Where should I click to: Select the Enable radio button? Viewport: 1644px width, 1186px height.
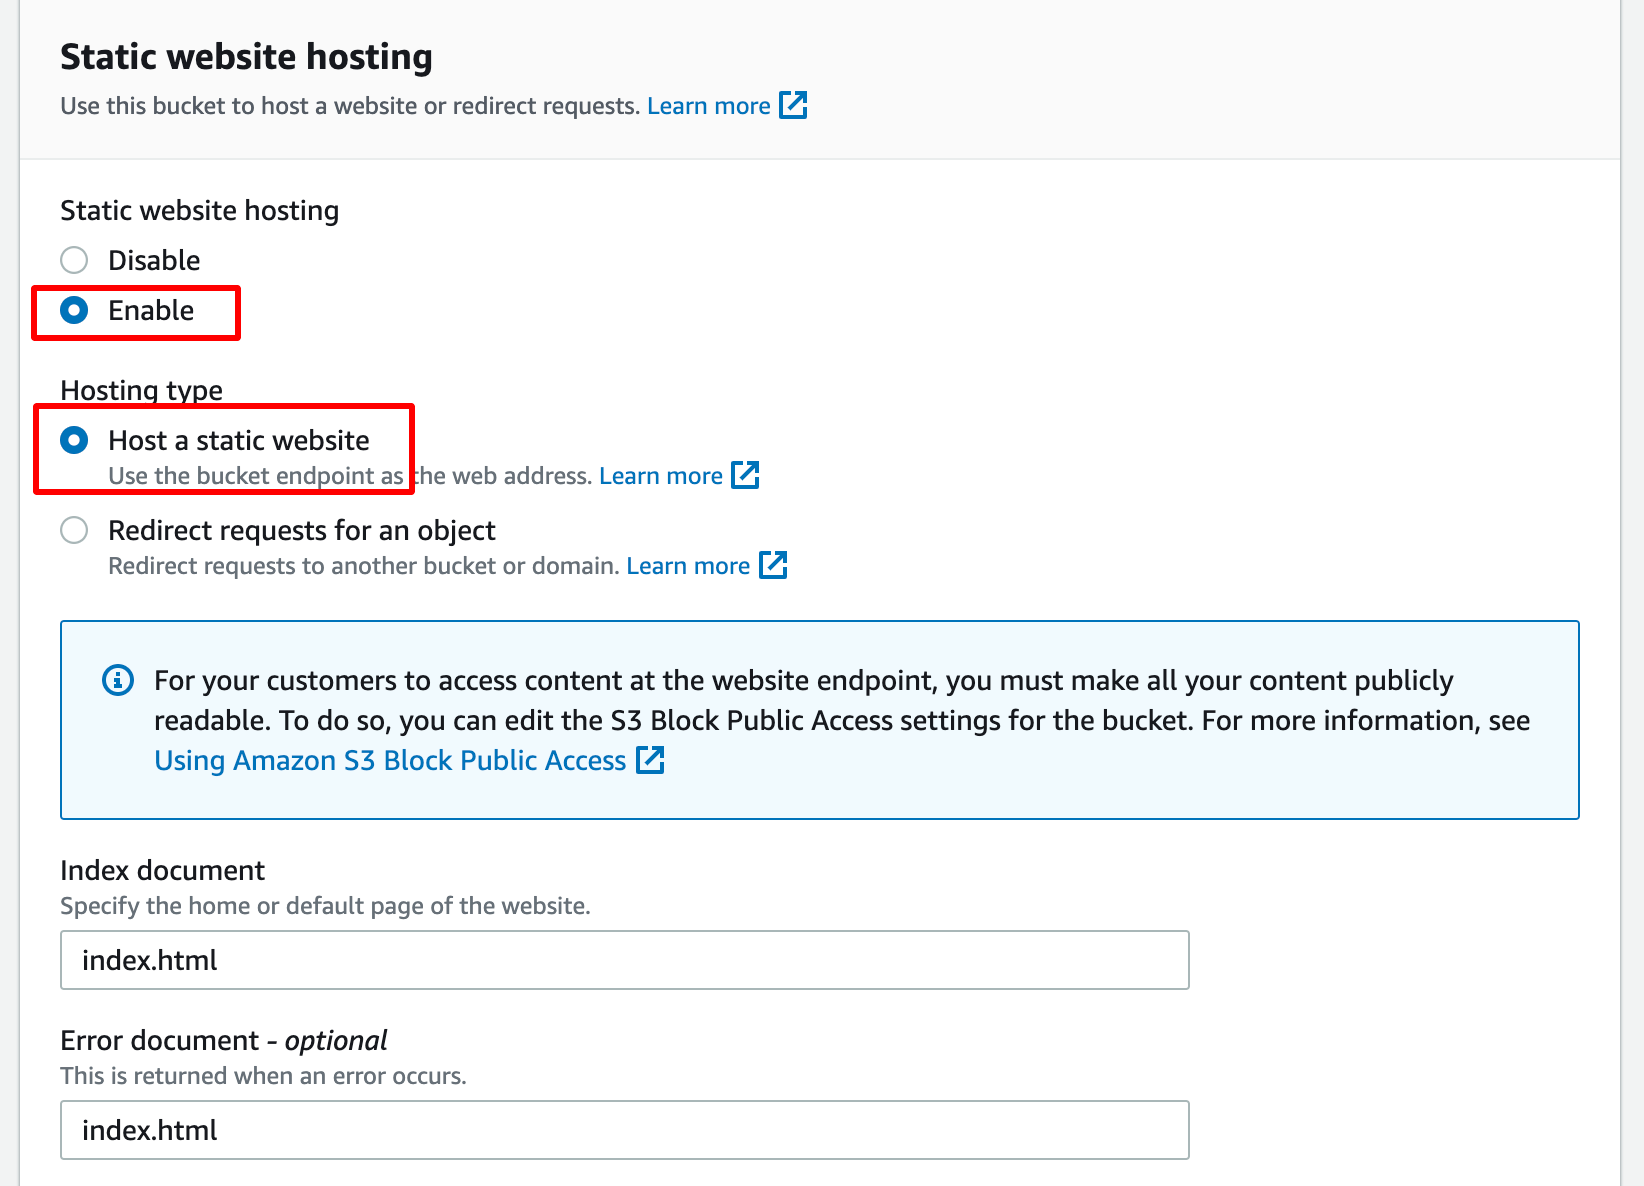pyautogui.click(x=74, y=310)
